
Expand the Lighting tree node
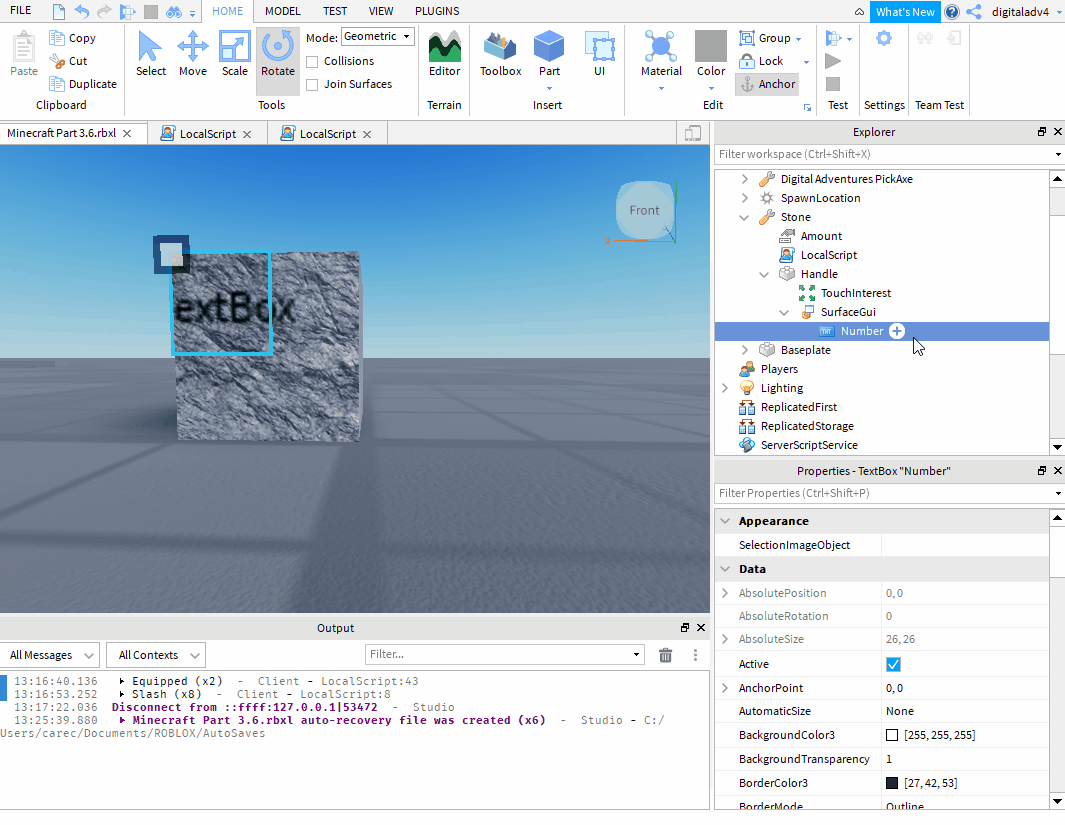[x=725, y=388]
